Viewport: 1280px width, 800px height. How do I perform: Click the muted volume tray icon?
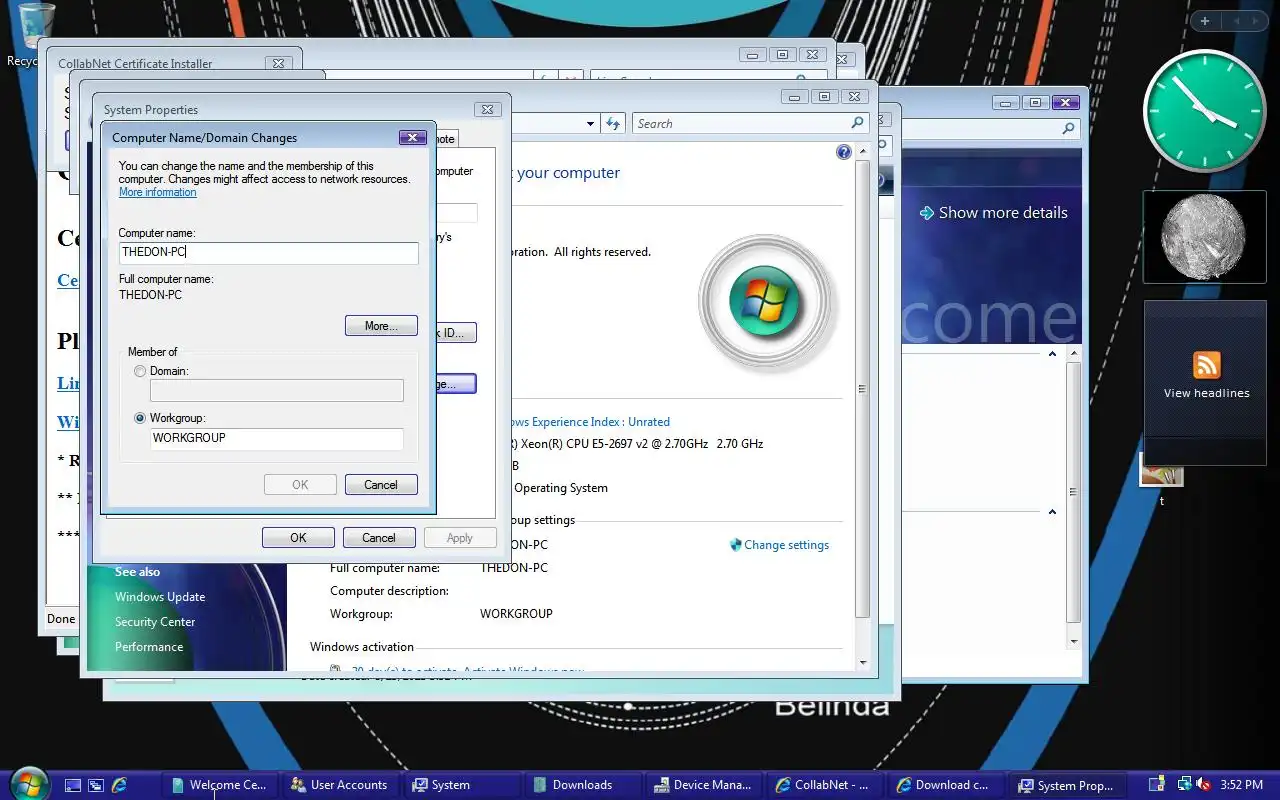pyautogui.click(x=1204, y=785)
